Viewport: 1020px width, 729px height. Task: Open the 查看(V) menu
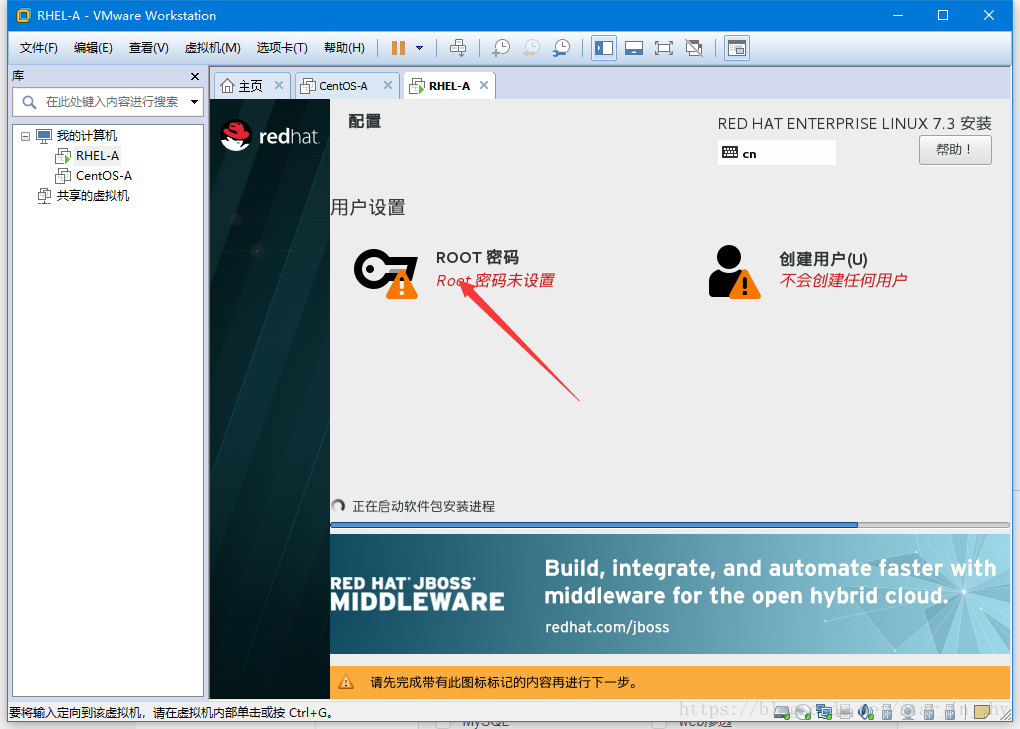tap(148, 47)
